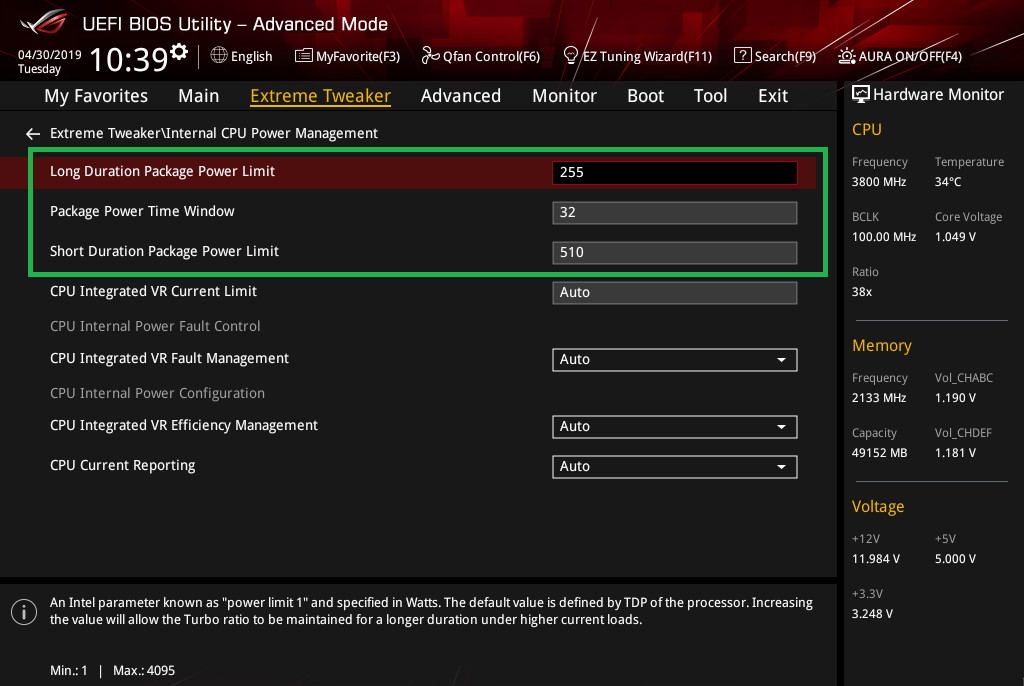Click the 5.000 V reading under +5V
The image size is (1024, 686).
[955, 559]
